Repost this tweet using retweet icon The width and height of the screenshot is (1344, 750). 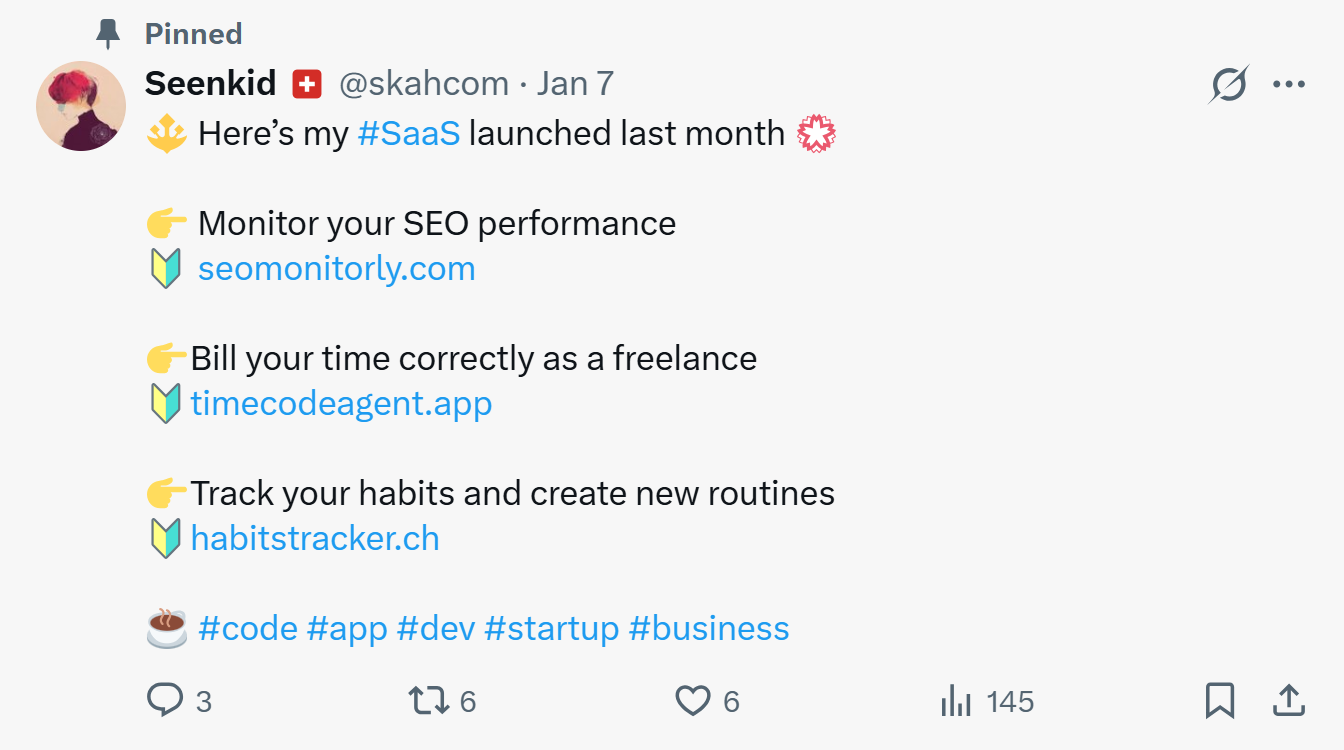(430, 701)
